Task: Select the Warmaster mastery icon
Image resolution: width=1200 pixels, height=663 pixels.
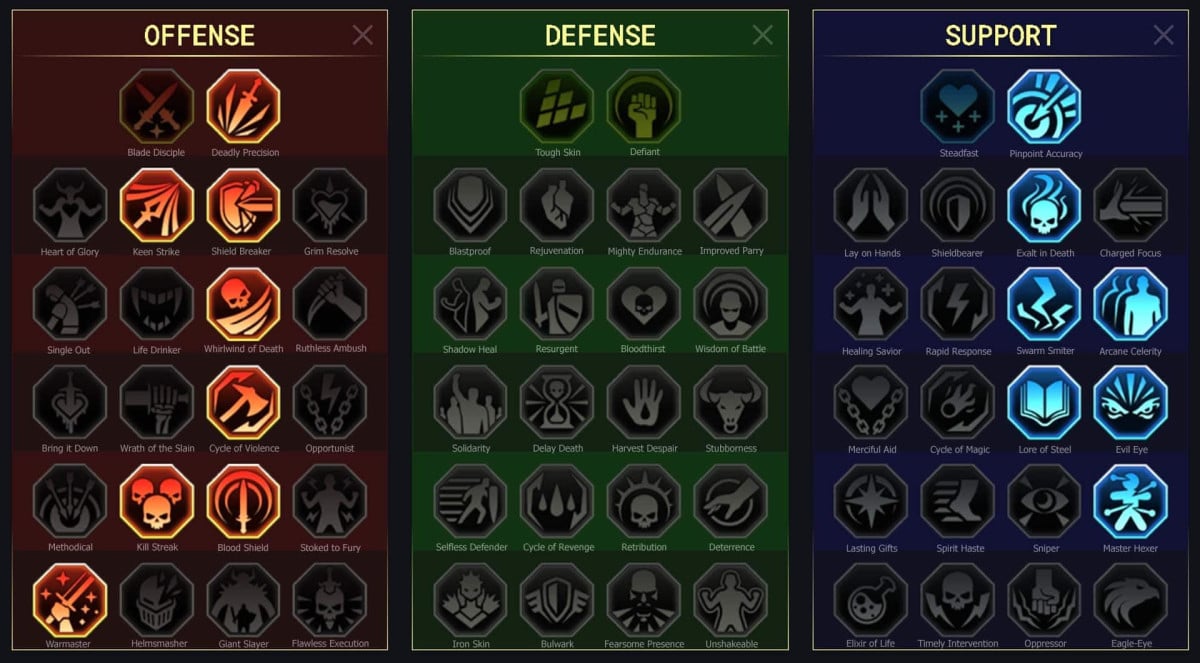Action: click(69, 599)
